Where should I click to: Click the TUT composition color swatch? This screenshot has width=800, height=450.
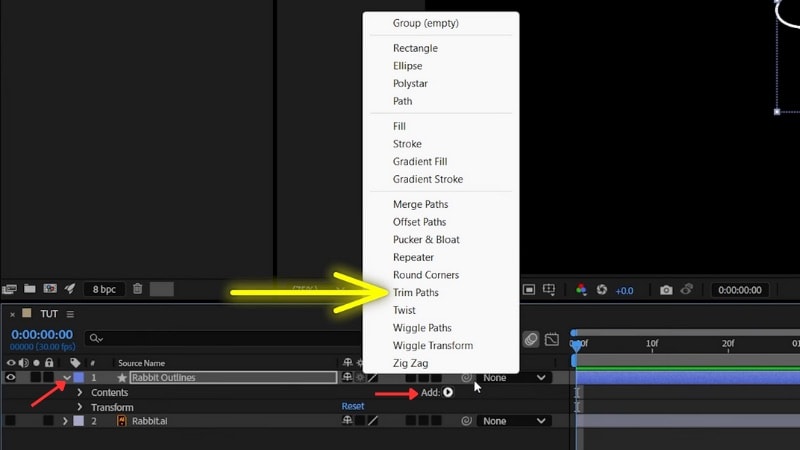pyautogui.click(x=27, y=313)
